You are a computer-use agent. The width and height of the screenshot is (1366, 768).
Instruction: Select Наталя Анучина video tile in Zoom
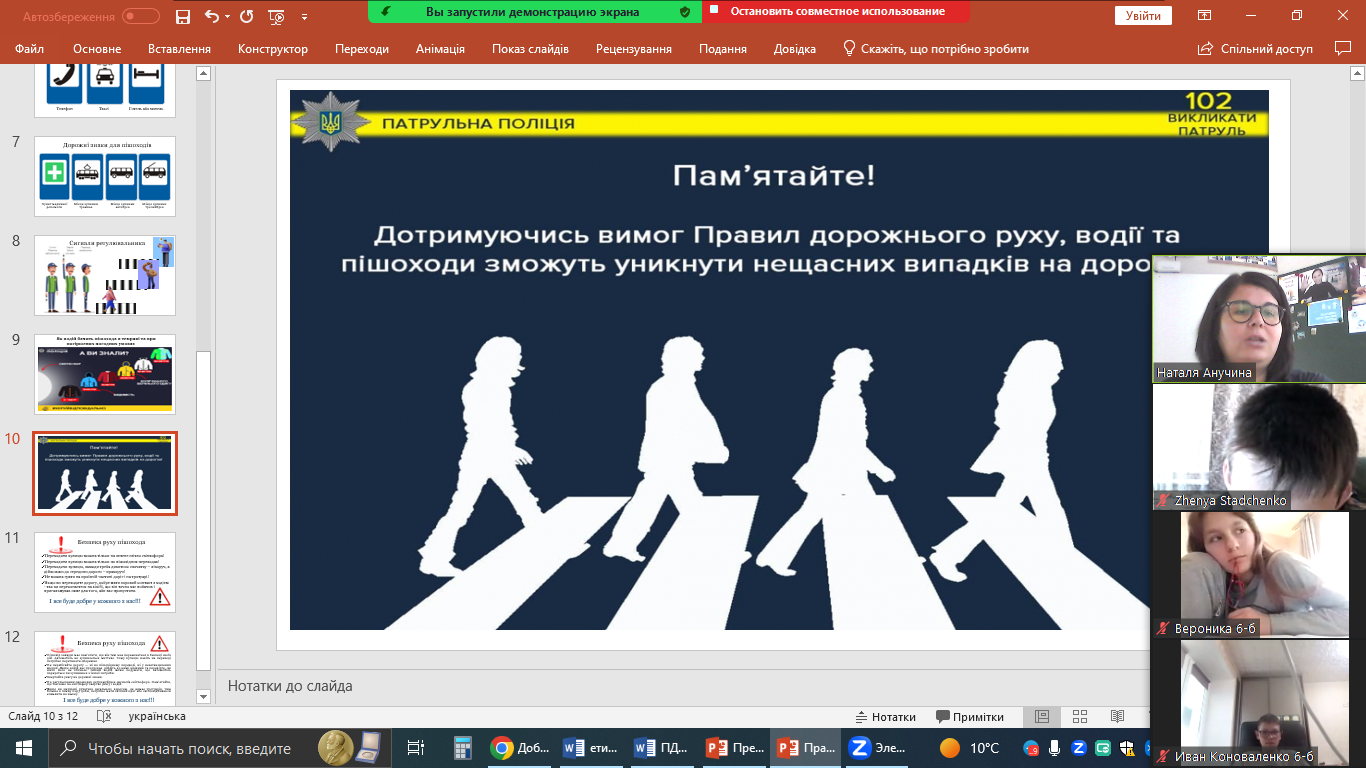coord(1259,318)
